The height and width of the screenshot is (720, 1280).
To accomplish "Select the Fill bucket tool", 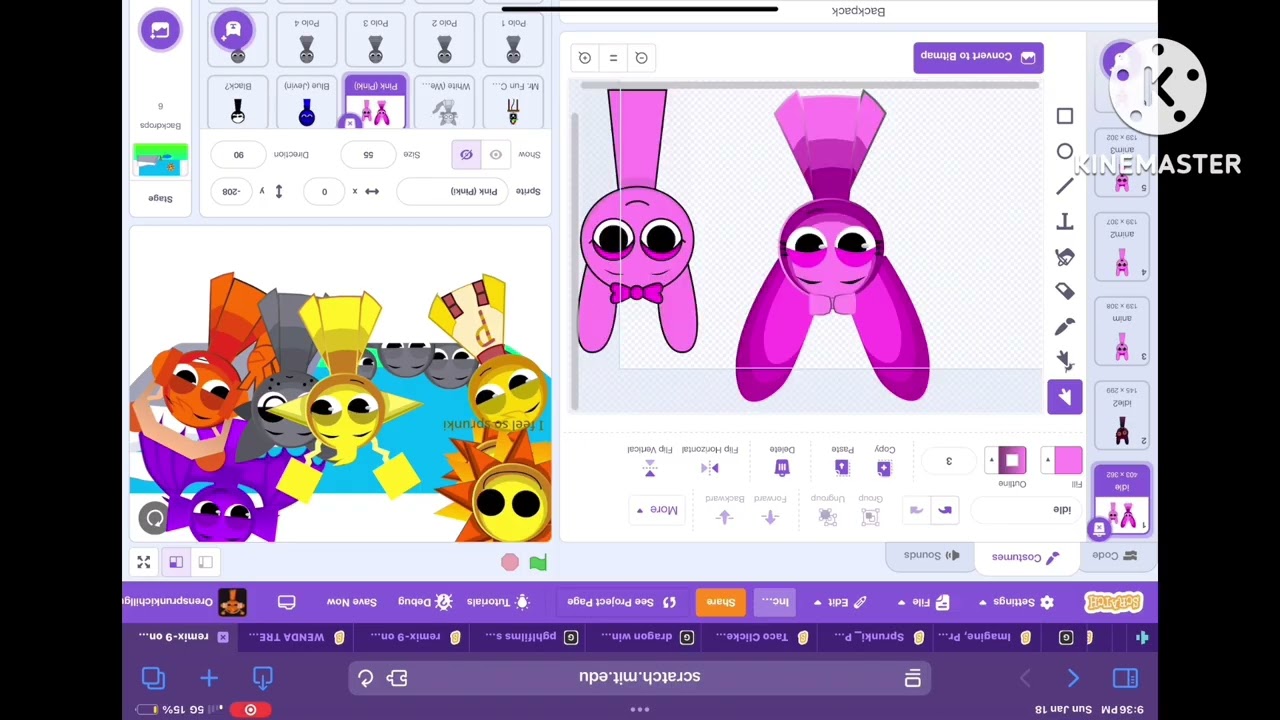I will click(1065, 257).
